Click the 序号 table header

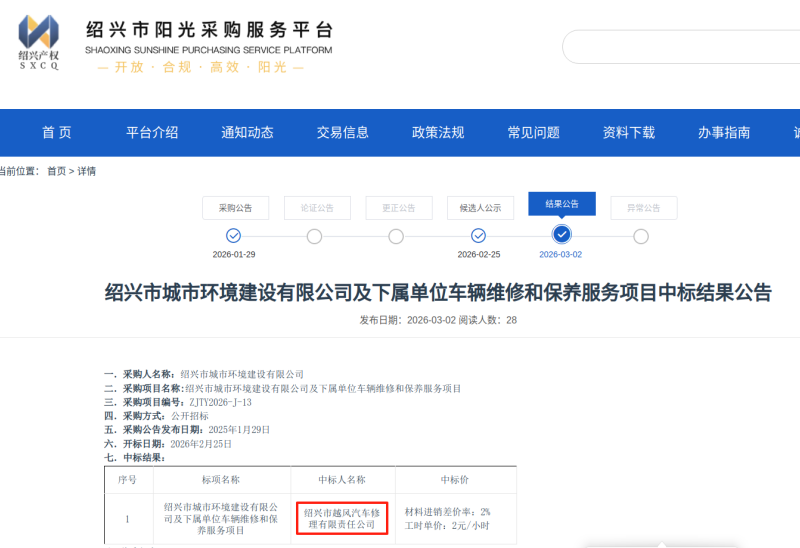click(x=128, y=480)
